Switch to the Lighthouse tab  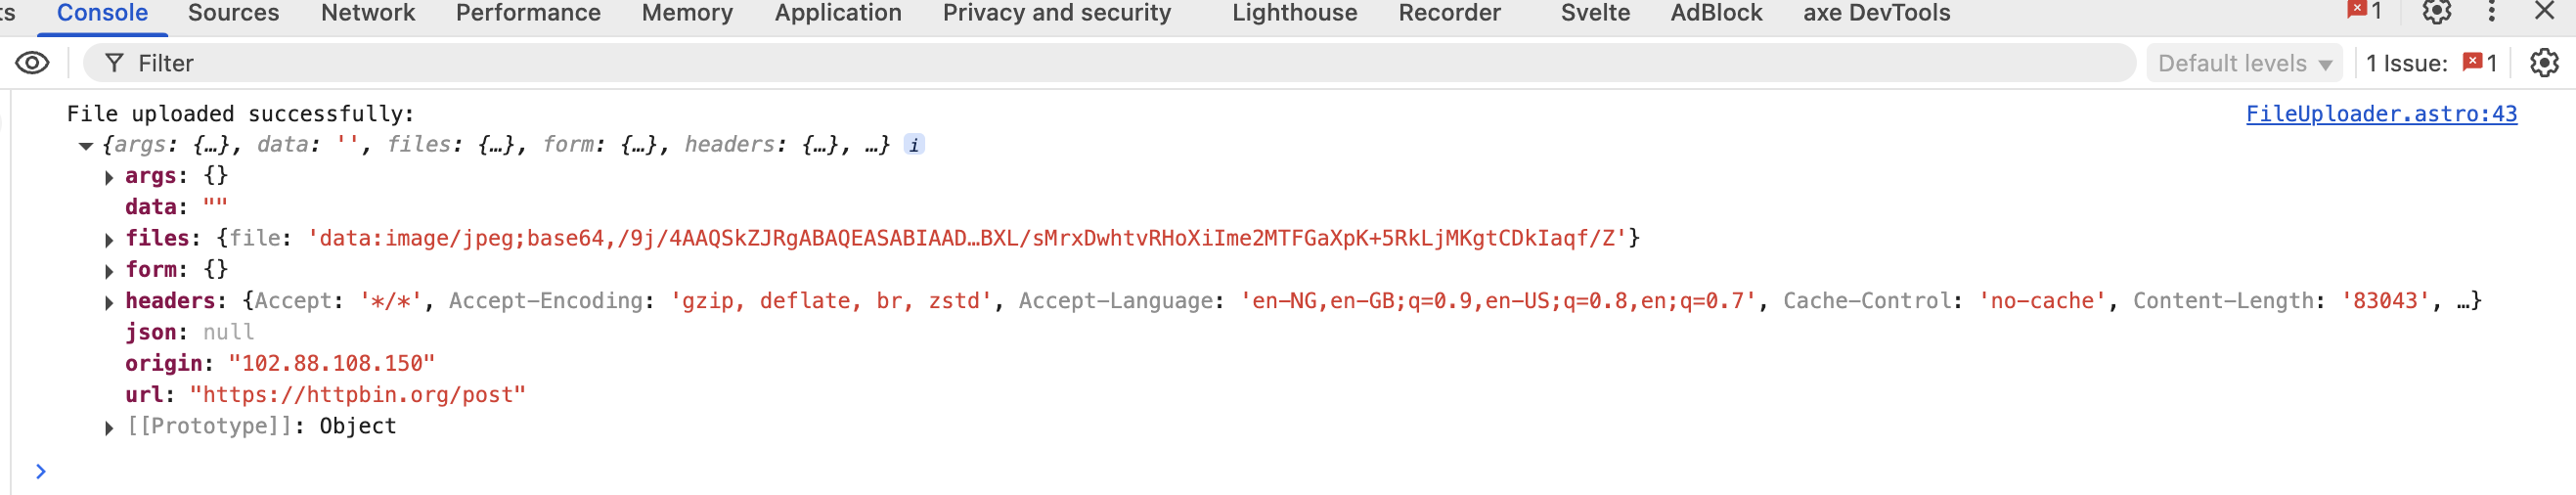tap(1293, 13)
